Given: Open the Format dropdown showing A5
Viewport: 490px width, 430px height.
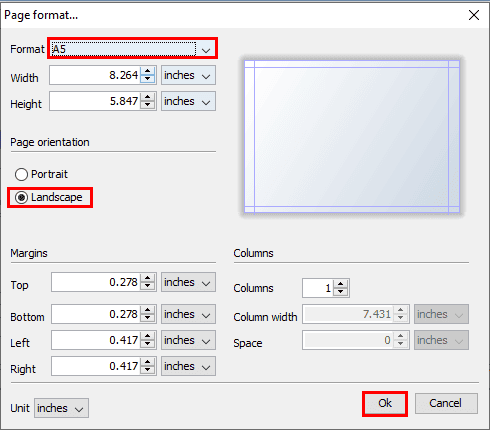Looking at the screenshot, I should click(132, 49).
